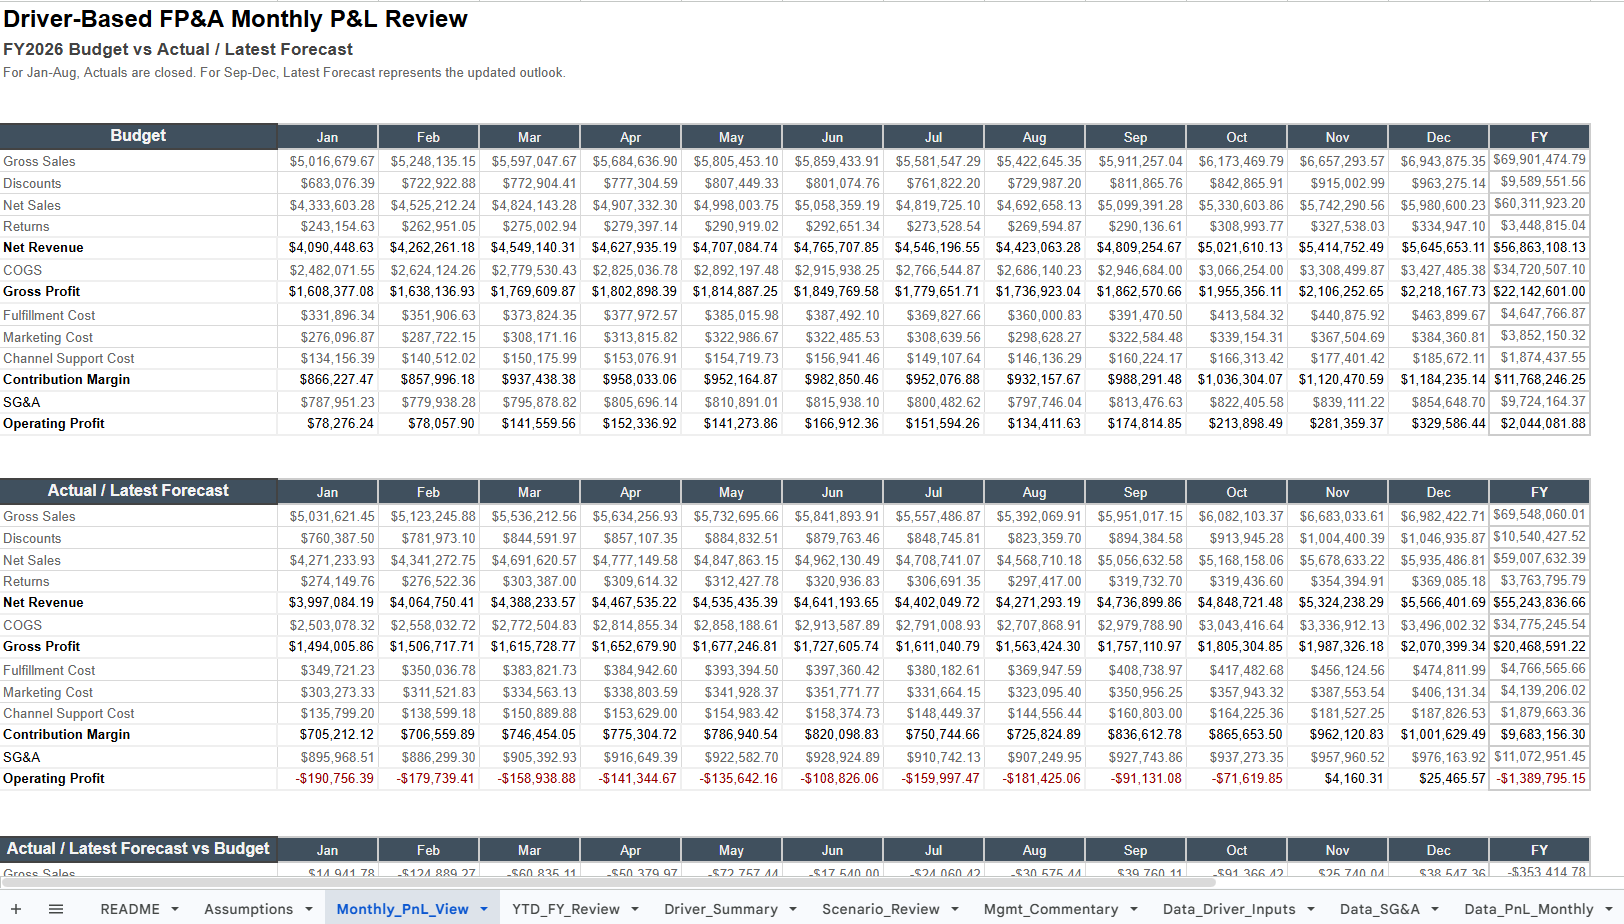The height and width of the screenshot is (924, 1624).
Task: Select the Net Revenue row label
Action: [x=43, y=247]
